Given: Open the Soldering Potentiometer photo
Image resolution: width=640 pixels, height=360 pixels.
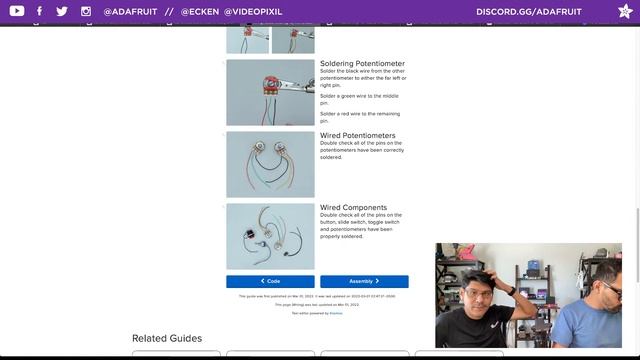Looking at the screenshot, I should coord(270,92).
